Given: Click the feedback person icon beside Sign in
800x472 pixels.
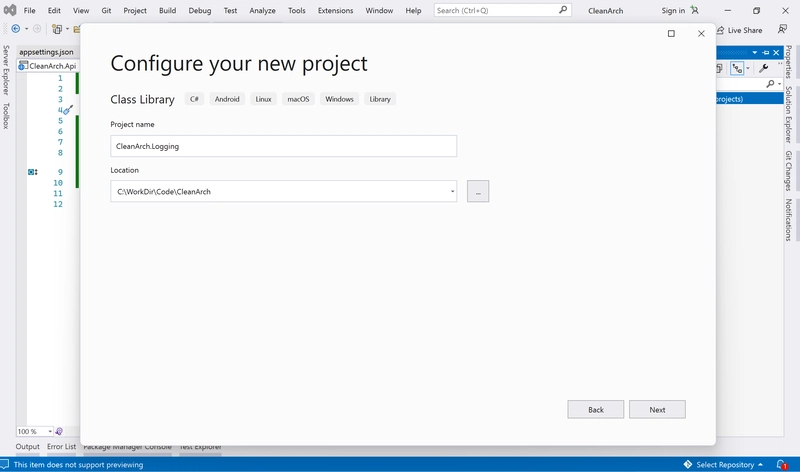Looking at the screenshot, I should pos(694,10).
